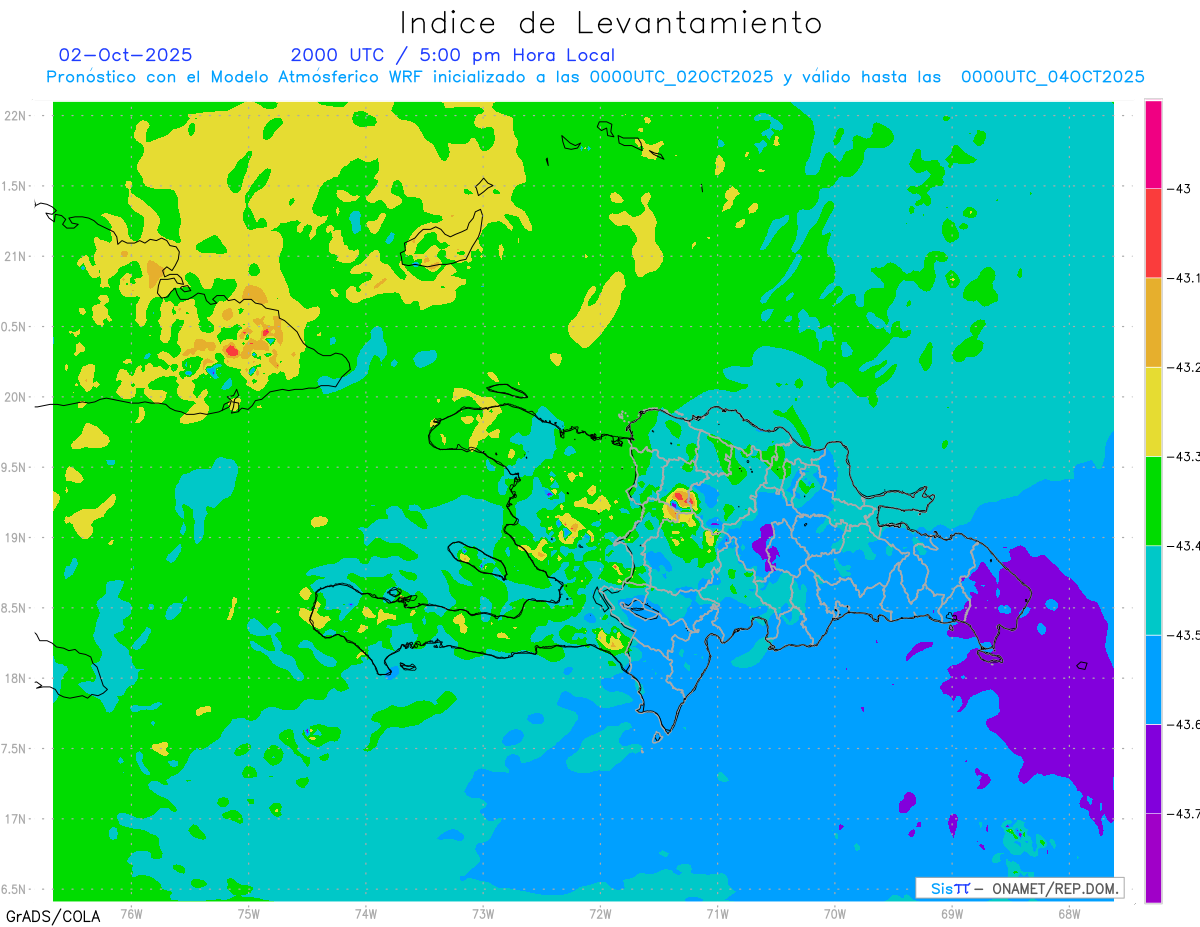Viewport: 1200px width, 927px height.
Task: Click the blue segment of the legend bar
Action: (1153, 679)
